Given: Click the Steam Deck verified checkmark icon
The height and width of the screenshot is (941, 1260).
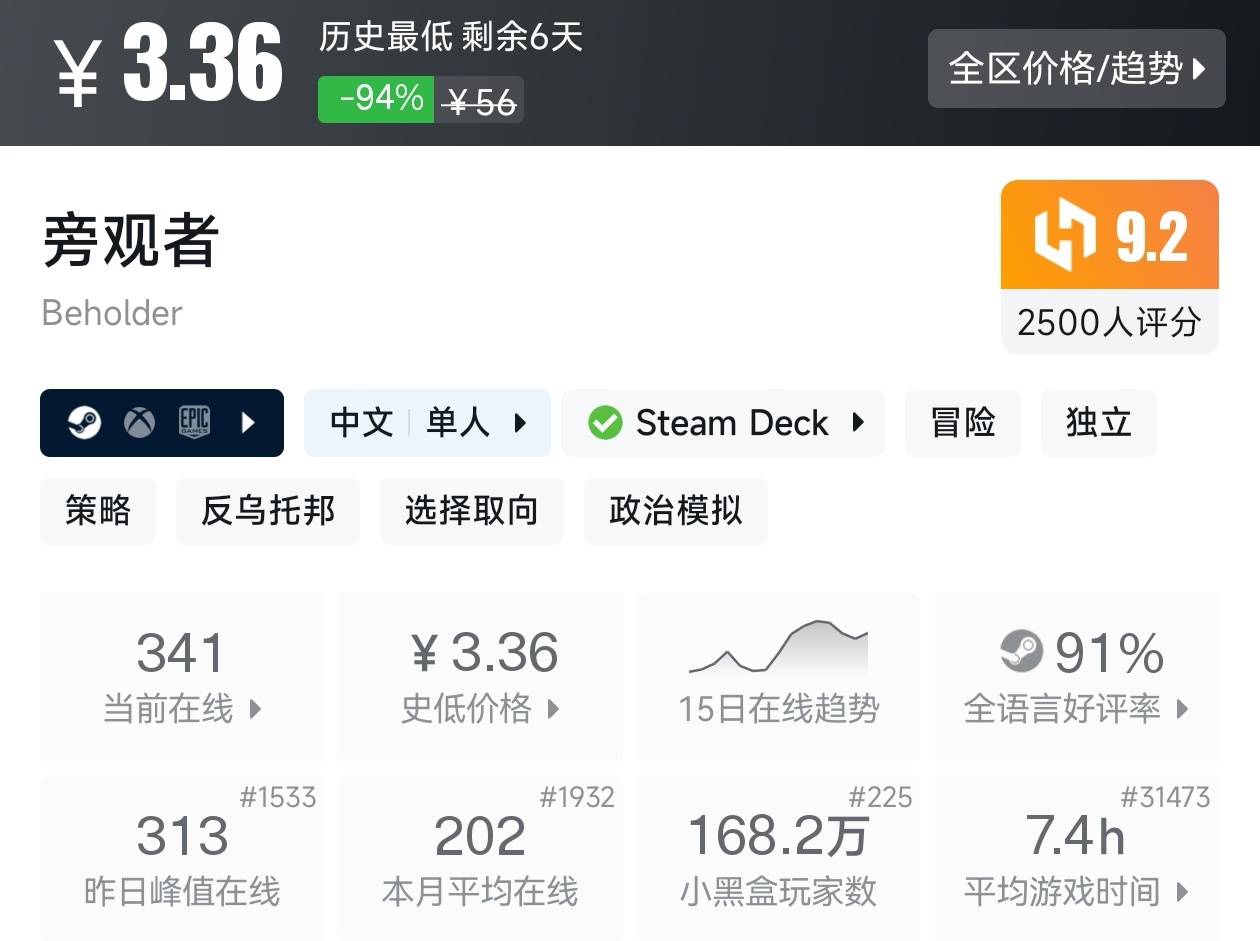Looking at the screenshot, I should pos(605,423).
